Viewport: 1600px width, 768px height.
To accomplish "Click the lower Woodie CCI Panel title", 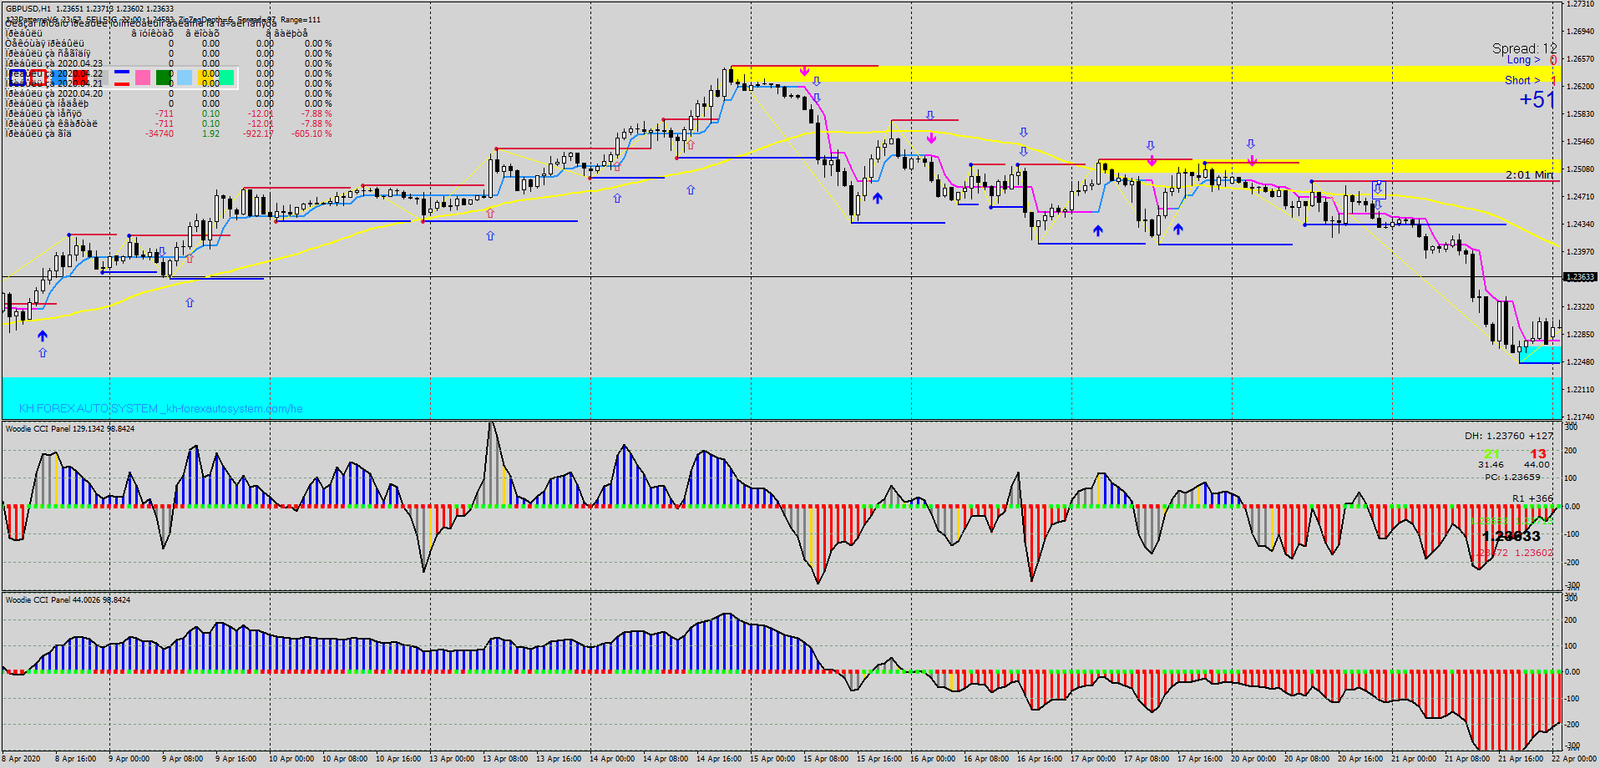I will click(70, 600).
